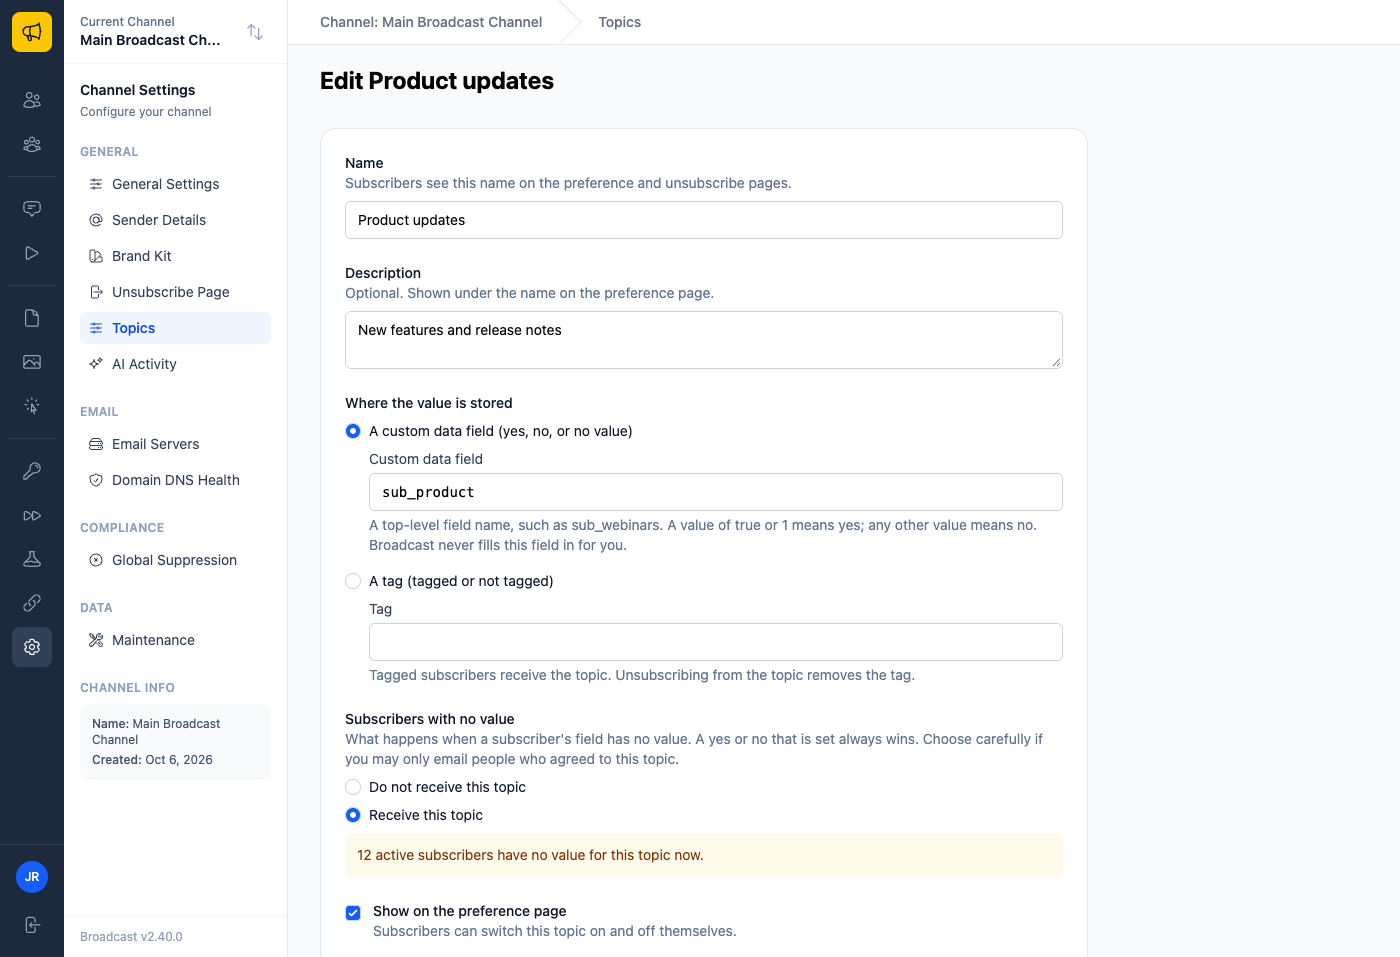Click the 'Broadcast v2.40.0' version text

click(x=131, y=937)
